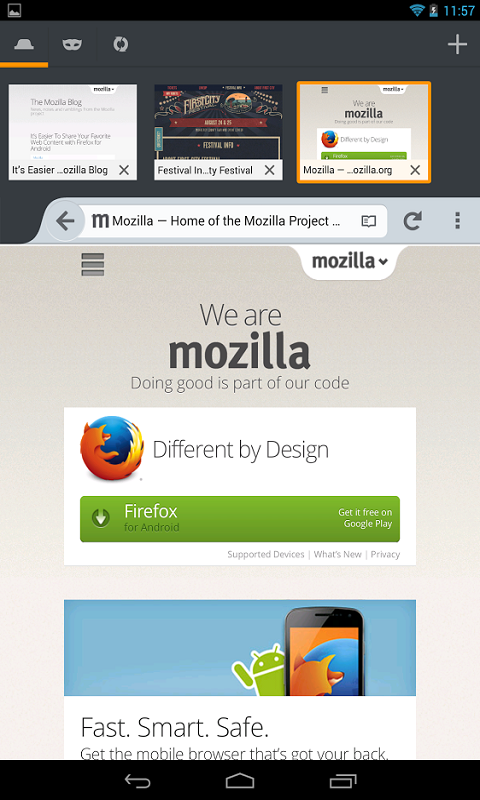
Task: Open the What's New link
Action: click(x=338, y=555)
